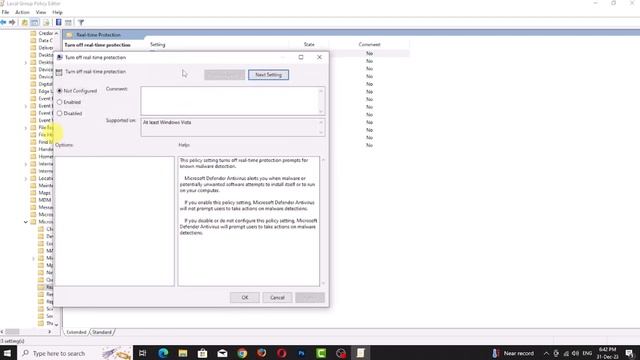The width and height of the screenshot is (640, 360).
Task: Click the Up one level folder icon
Action: point(24,22)
